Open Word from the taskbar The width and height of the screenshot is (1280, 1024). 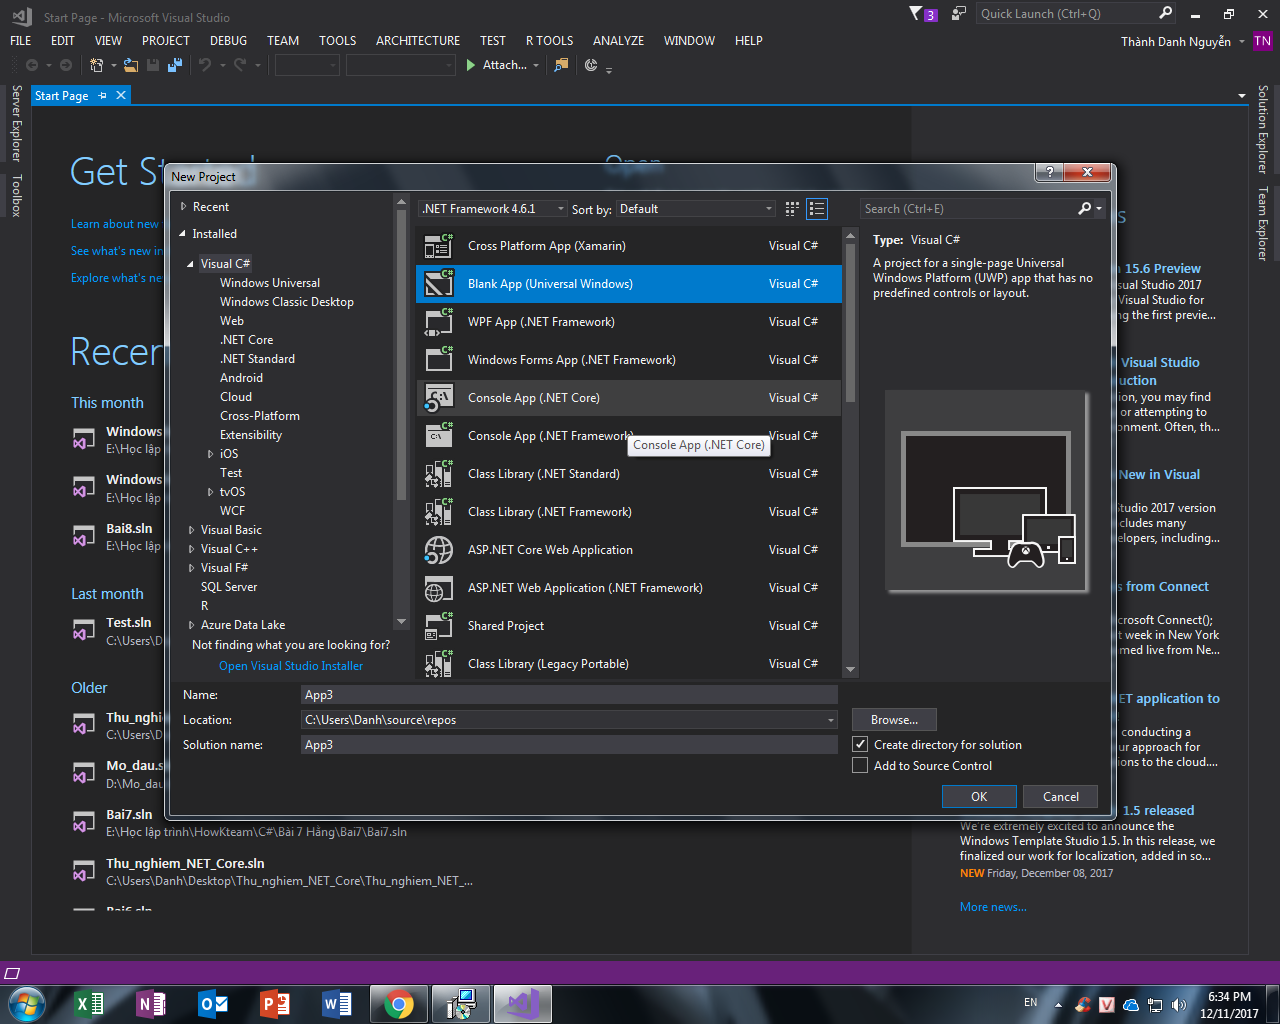tap(337, 1003)
